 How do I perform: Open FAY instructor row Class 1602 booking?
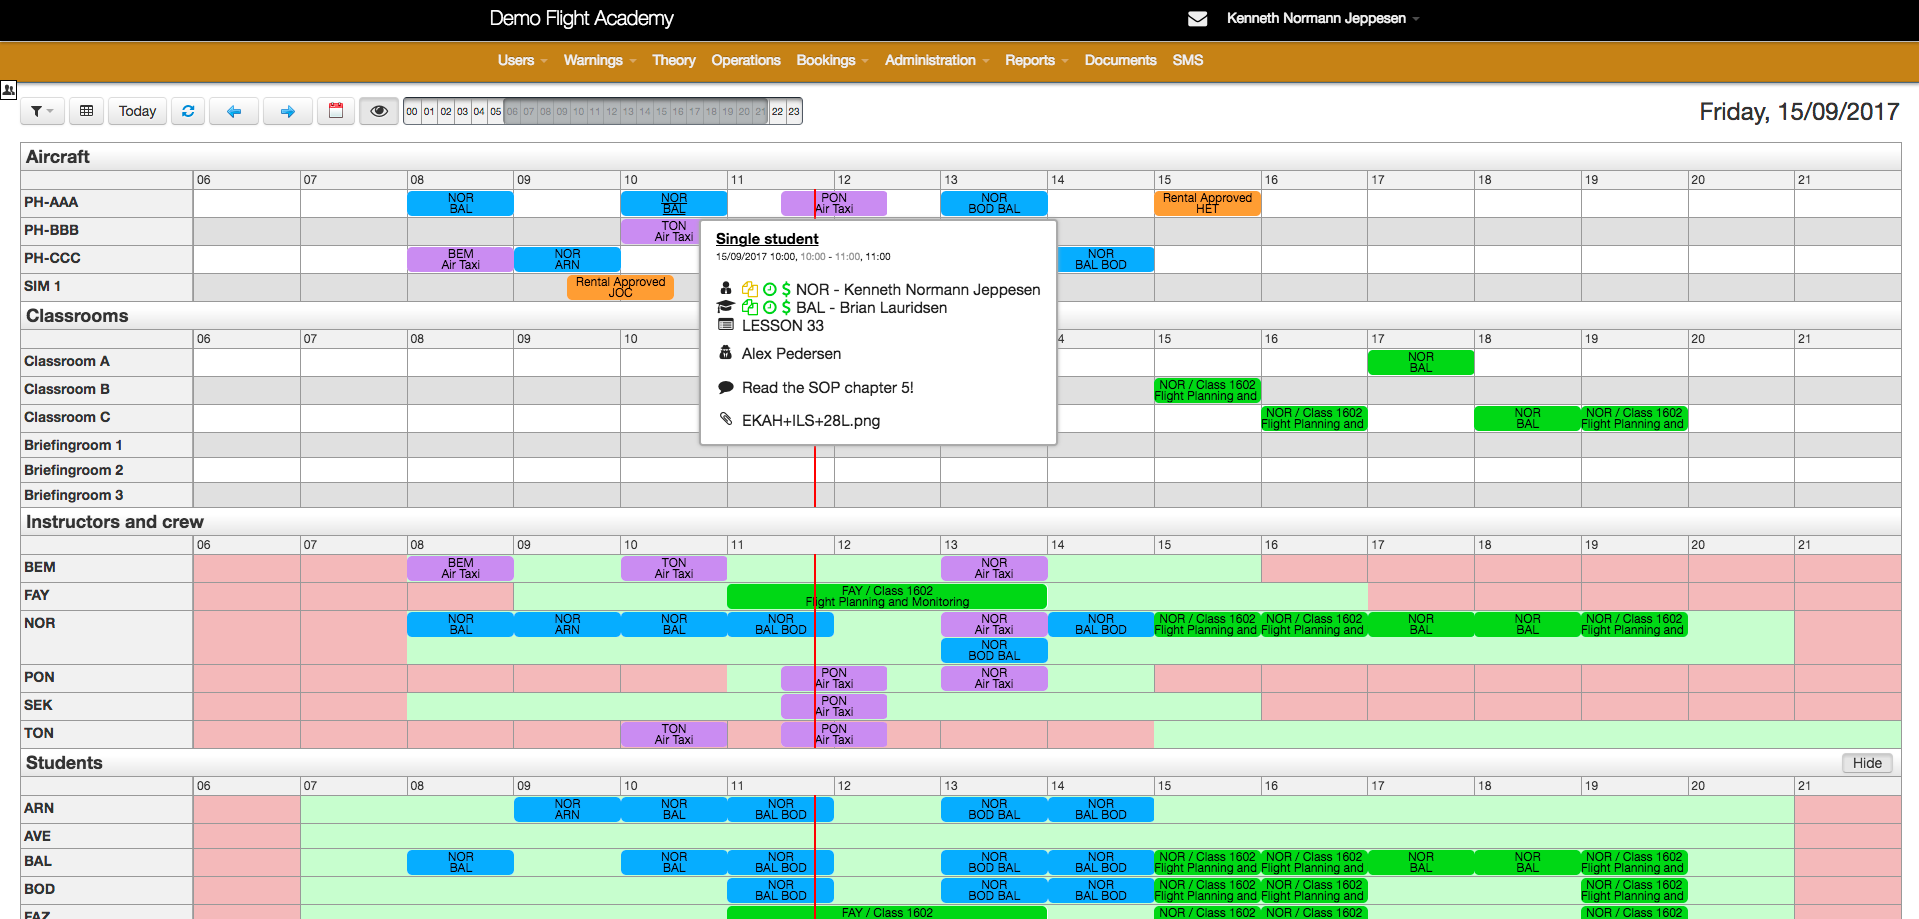887,597
